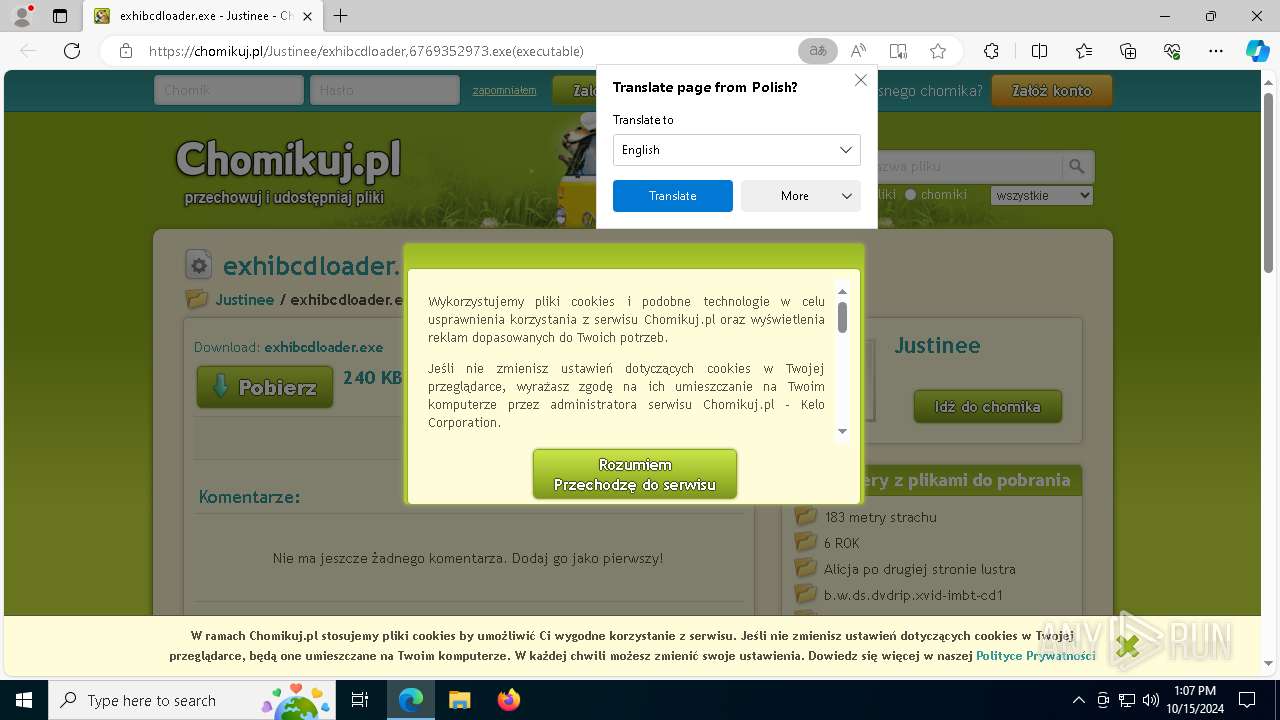Open a new tab with plus icon

(341, 16)
